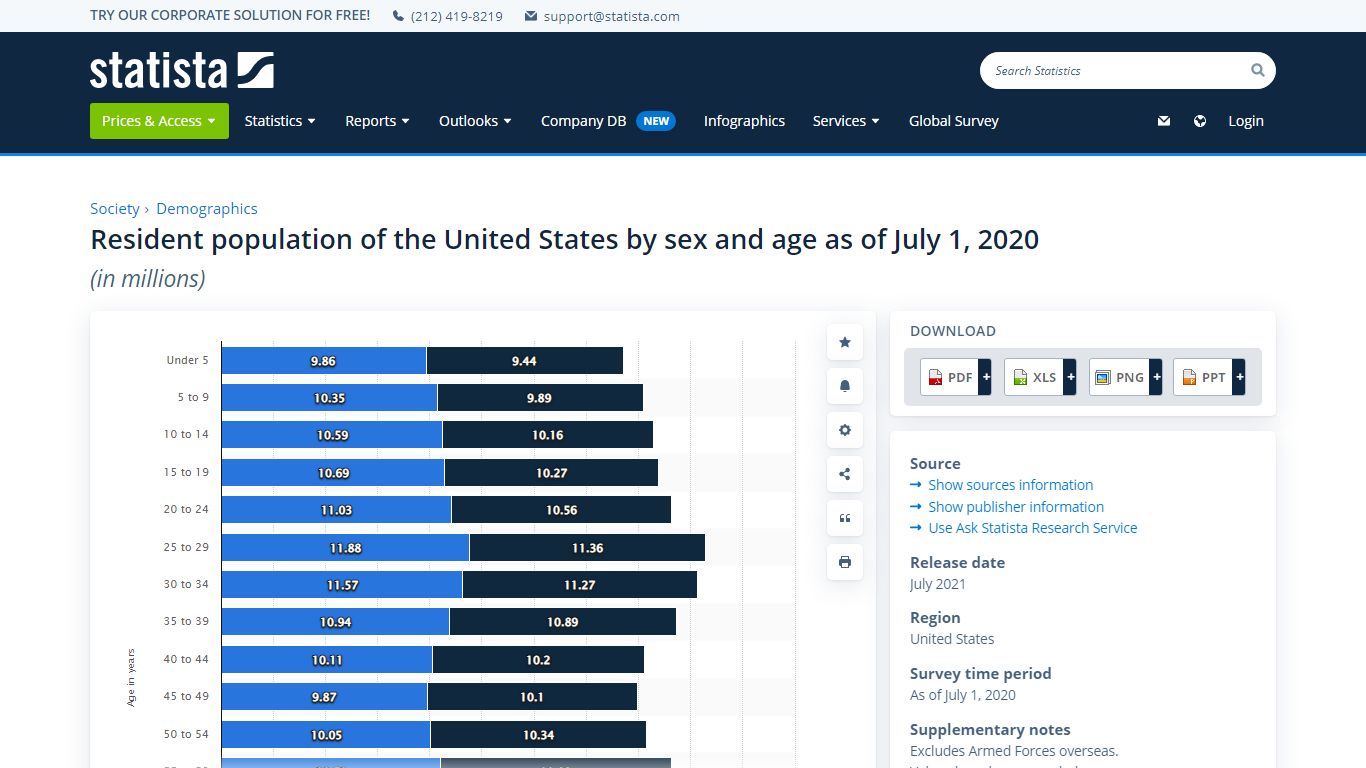This screenshot has width=1366, height=768.
Task: Click the plus next to PNG
Action: [1156, 377]
